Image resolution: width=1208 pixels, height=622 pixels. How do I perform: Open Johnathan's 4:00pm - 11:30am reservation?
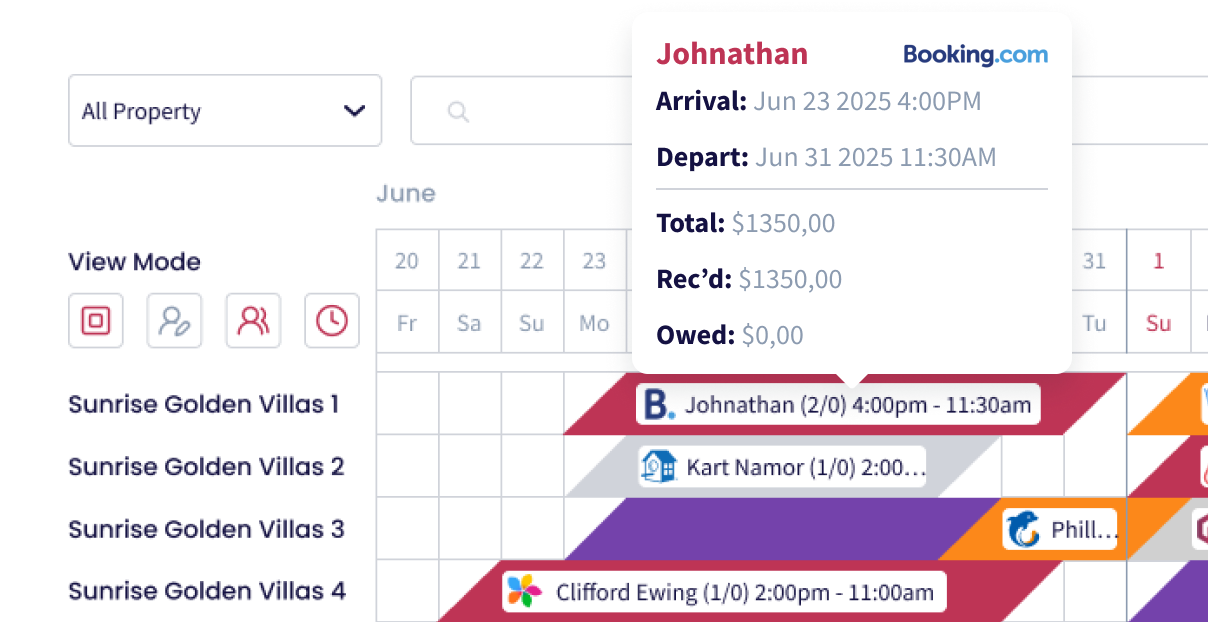tap(838, 405)
